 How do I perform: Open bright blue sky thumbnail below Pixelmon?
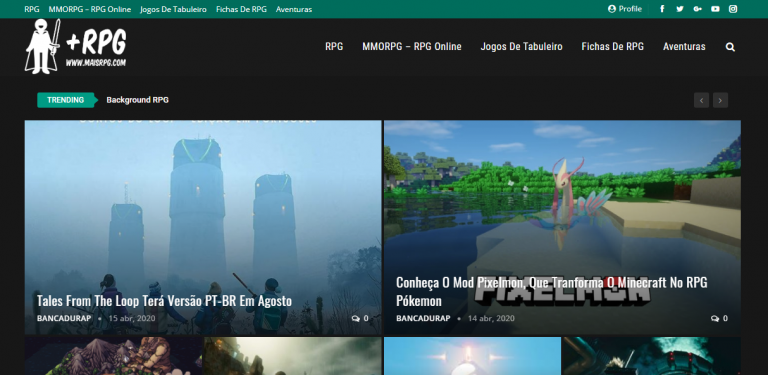coord(473,356)
